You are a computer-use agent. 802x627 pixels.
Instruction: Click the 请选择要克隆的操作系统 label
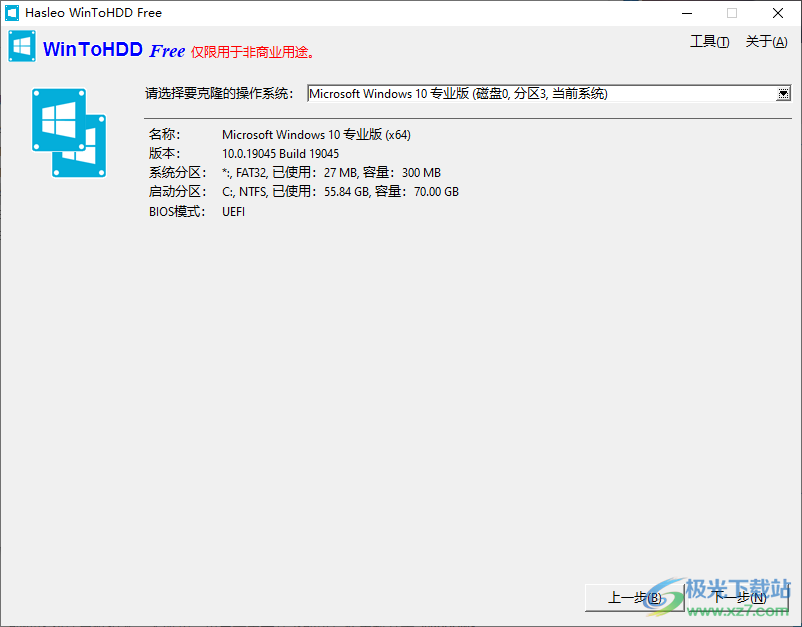point(219,94)
